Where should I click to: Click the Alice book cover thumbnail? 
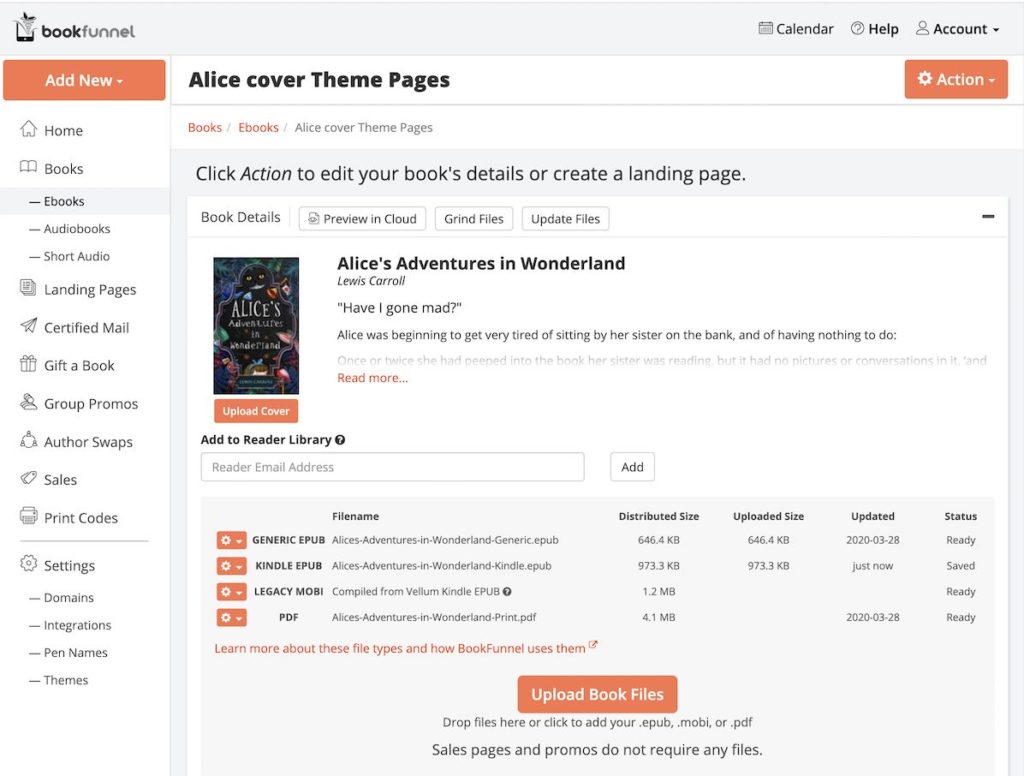(256, 325)
